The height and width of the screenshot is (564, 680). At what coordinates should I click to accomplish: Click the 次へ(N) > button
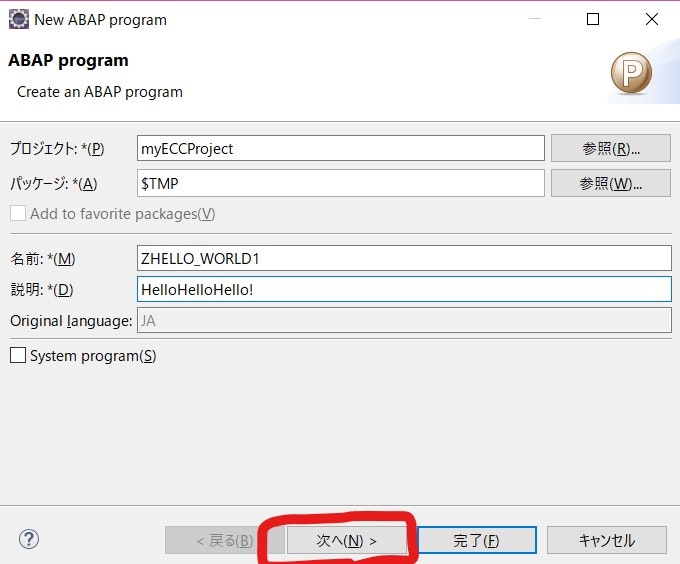(347, 540)
